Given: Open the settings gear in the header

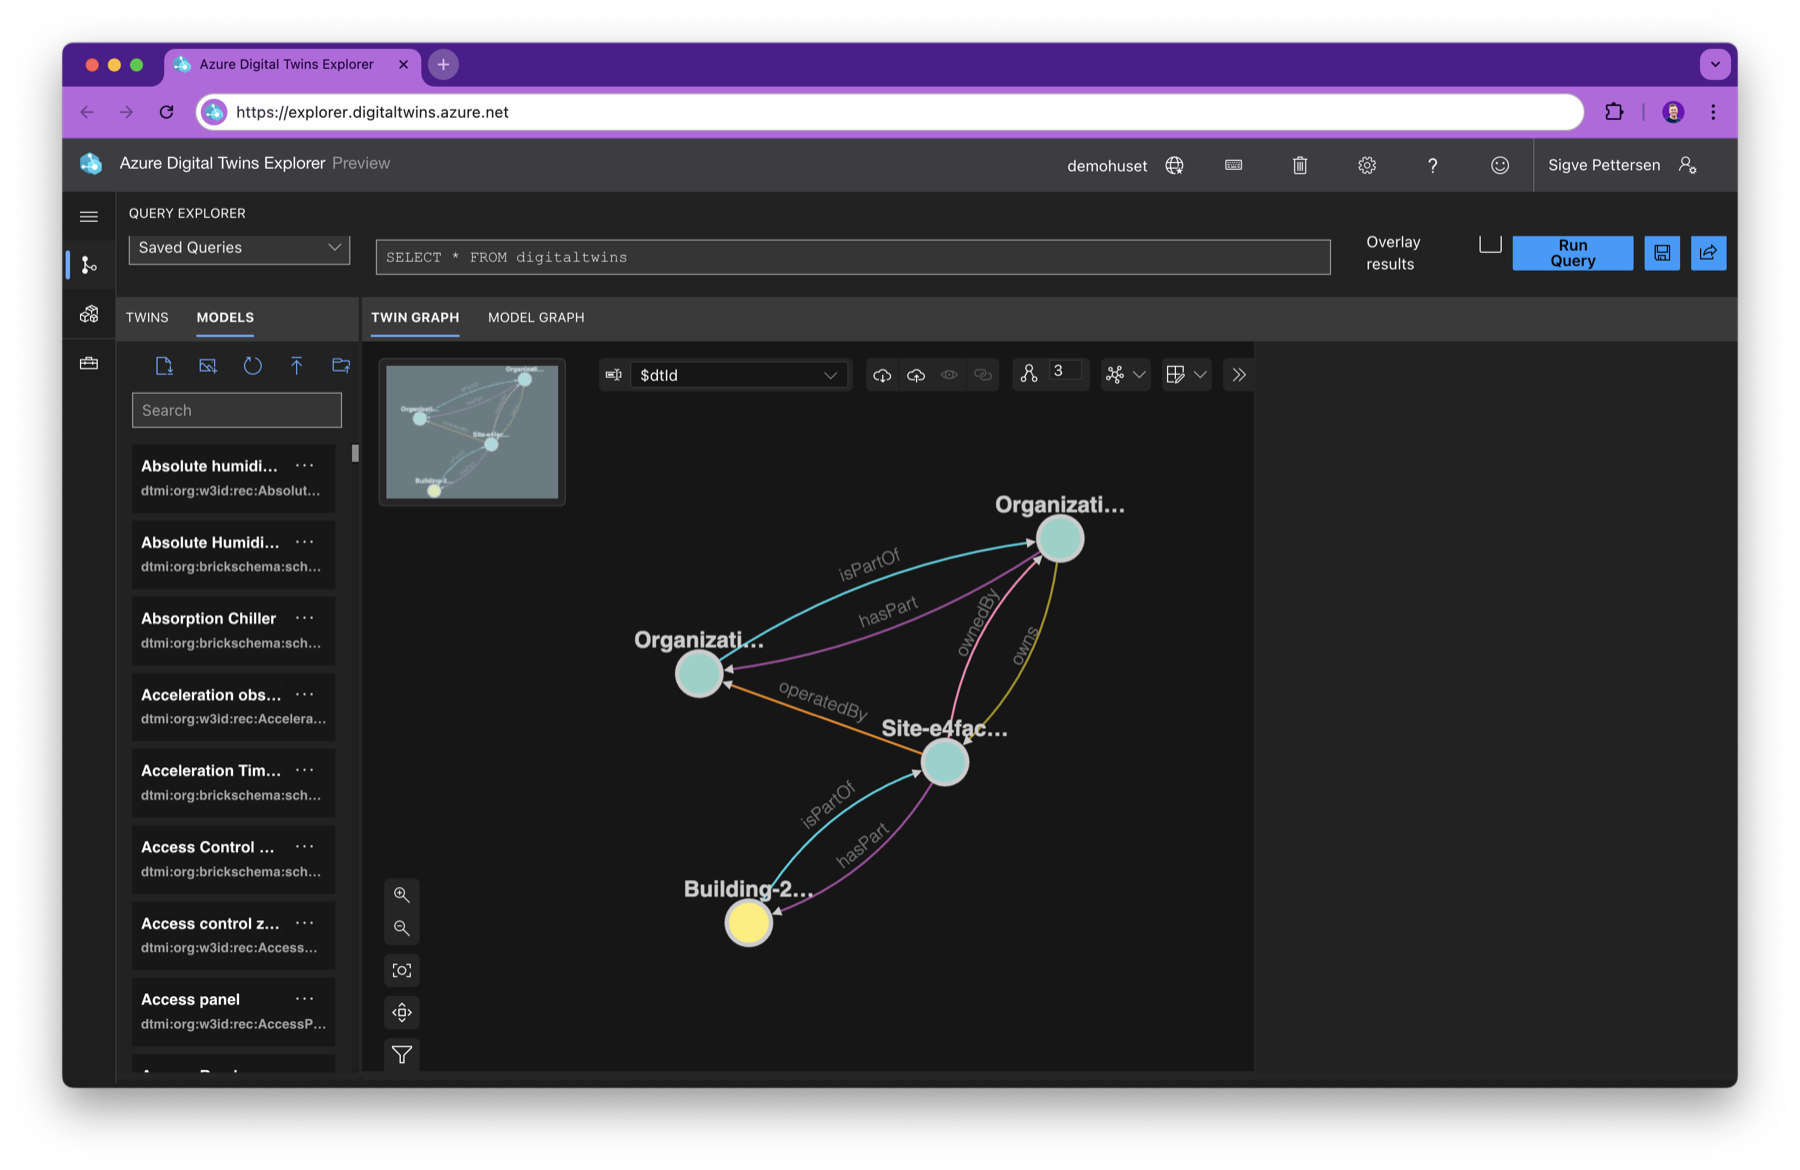Looking at the screenshot, I should [x=1367, y=165].
